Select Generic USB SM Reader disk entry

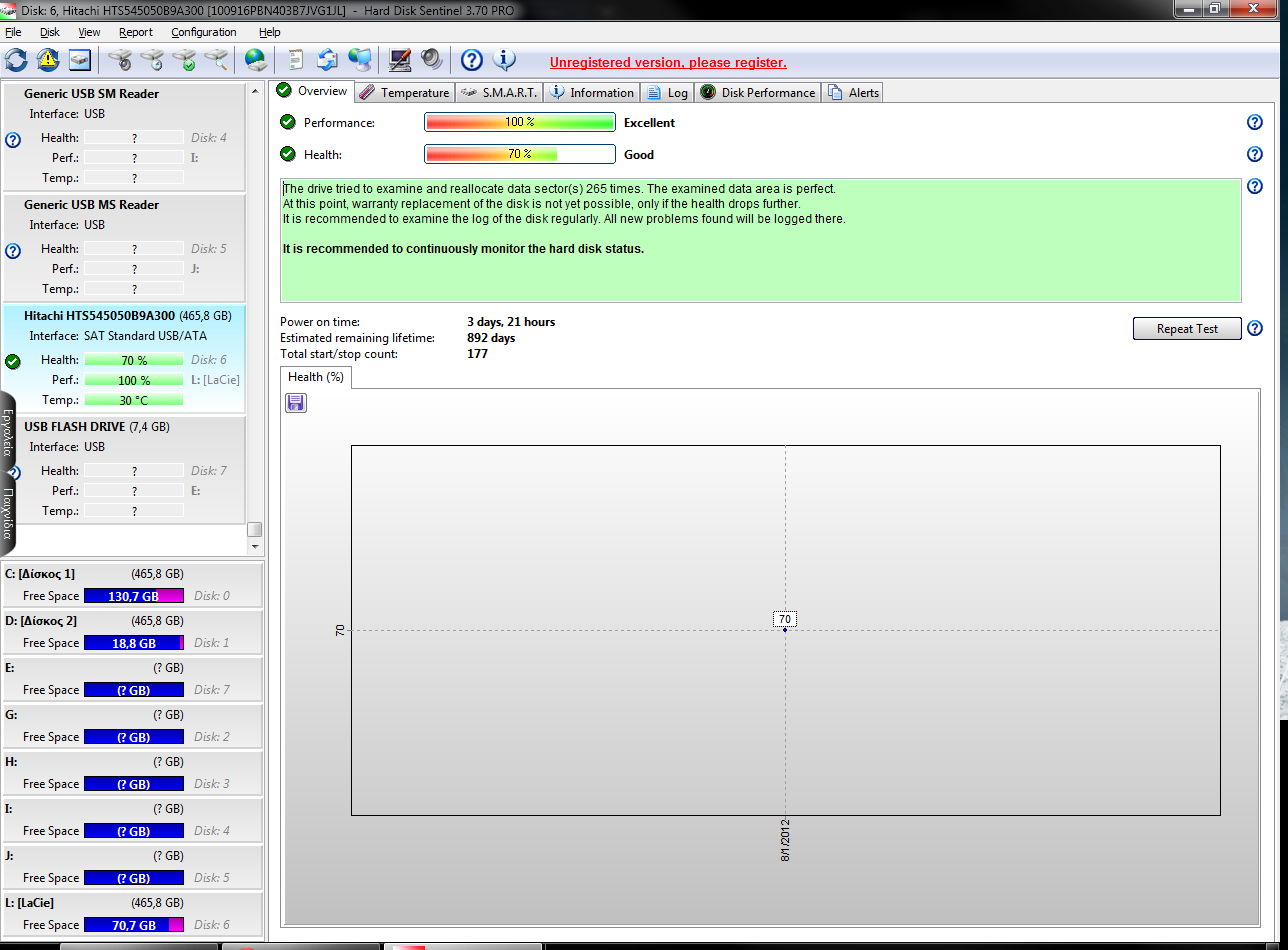point(124,138)
